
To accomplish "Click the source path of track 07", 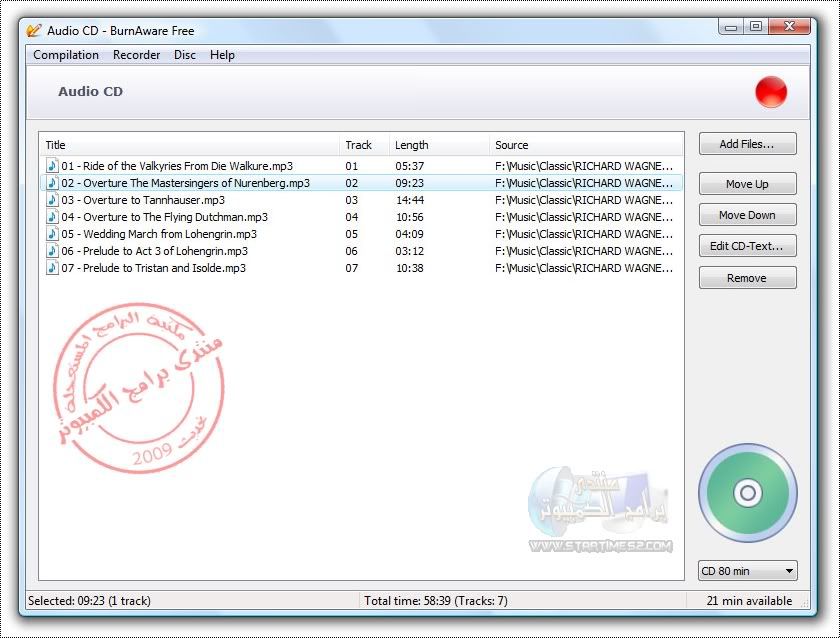I will [584, 268].
